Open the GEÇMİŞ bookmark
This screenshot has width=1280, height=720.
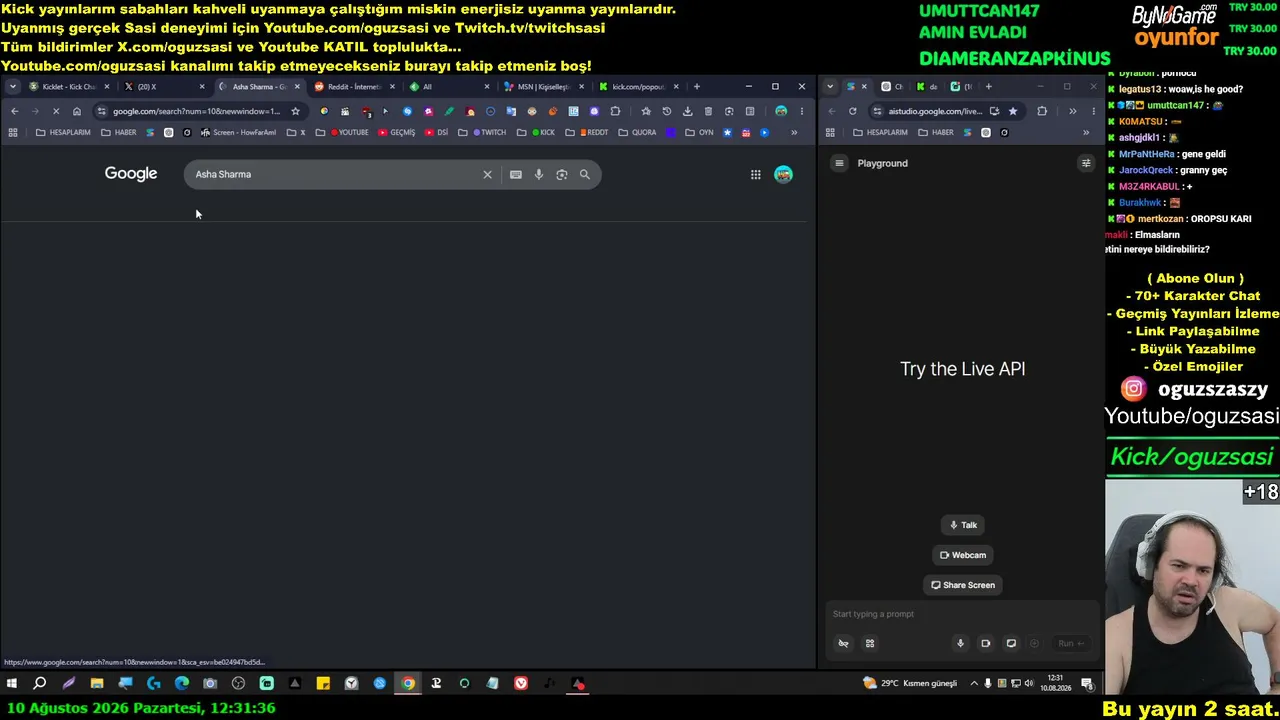coord(397,132)
